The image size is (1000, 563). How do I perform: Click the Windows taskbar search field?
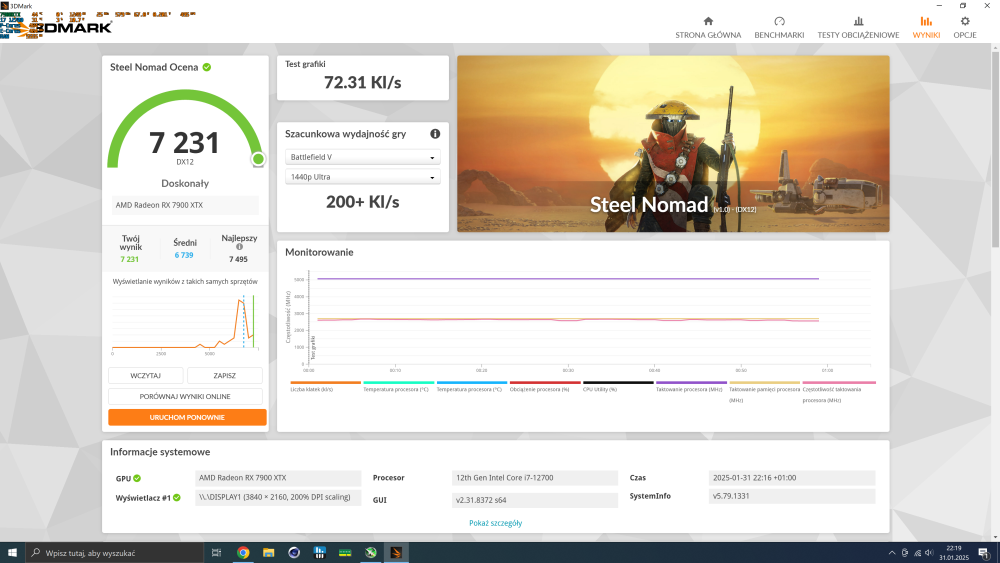[x=110, y=552]
